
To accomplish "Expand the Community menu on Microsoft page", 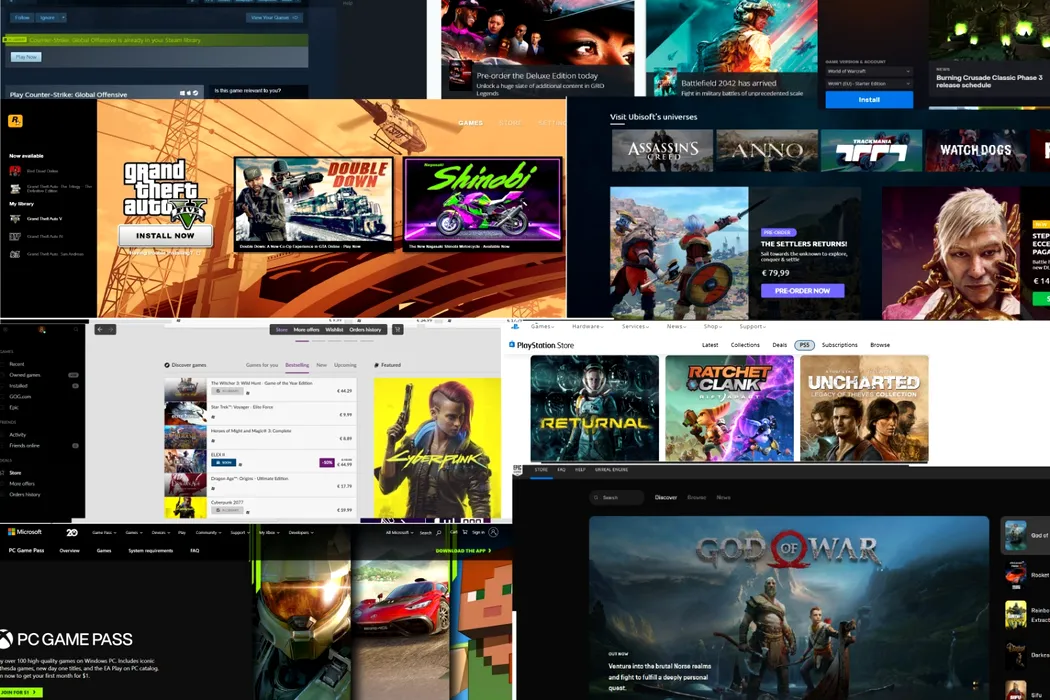I will 207,533.
